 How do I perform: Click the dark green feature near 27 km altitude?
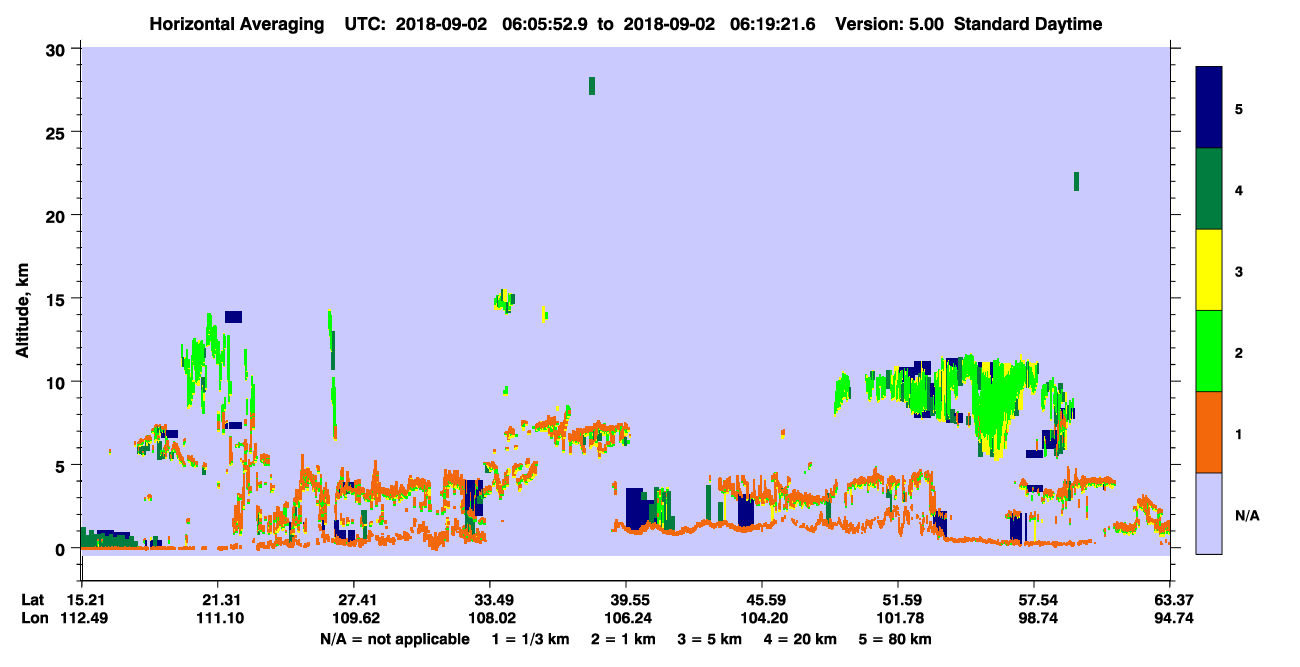592,86
